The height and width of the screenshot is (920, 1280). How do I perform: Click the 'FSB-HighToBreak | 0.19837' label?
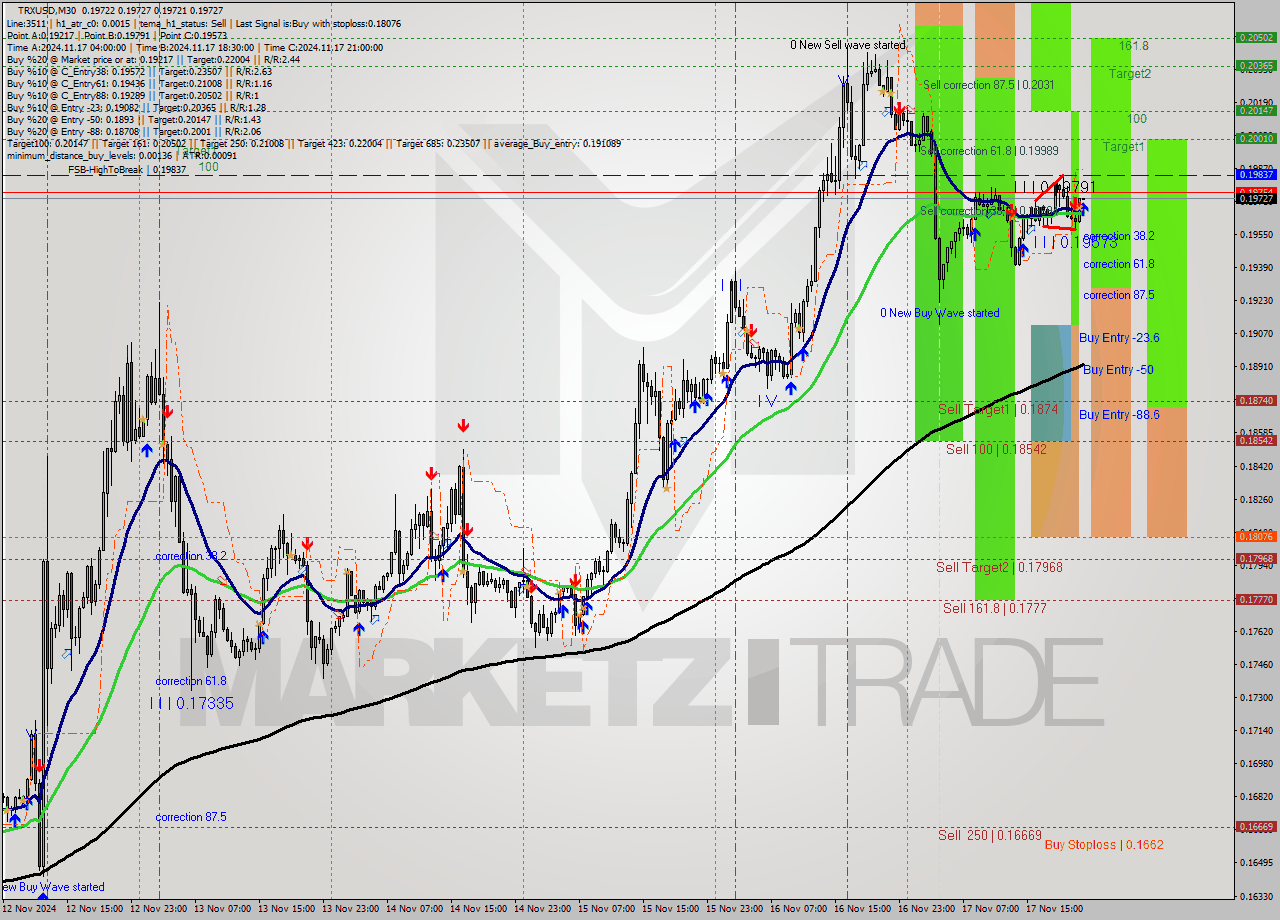click(127, 170)
